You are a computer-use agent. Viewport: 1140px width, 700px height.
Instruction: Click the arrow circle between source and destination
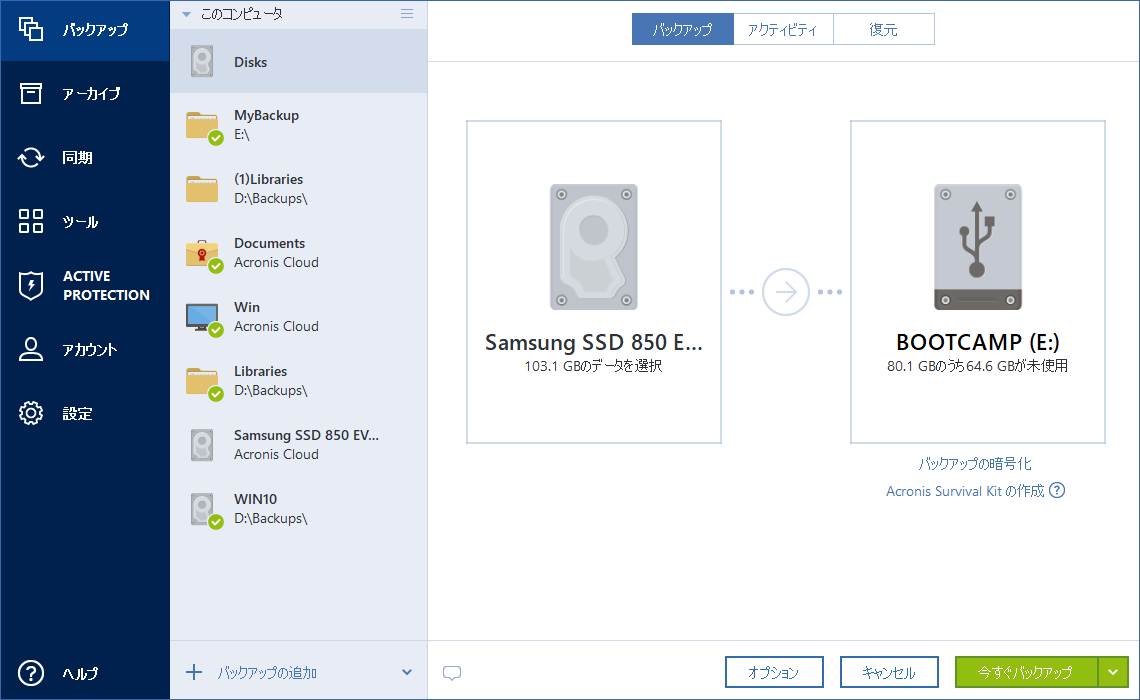[785, 292]
